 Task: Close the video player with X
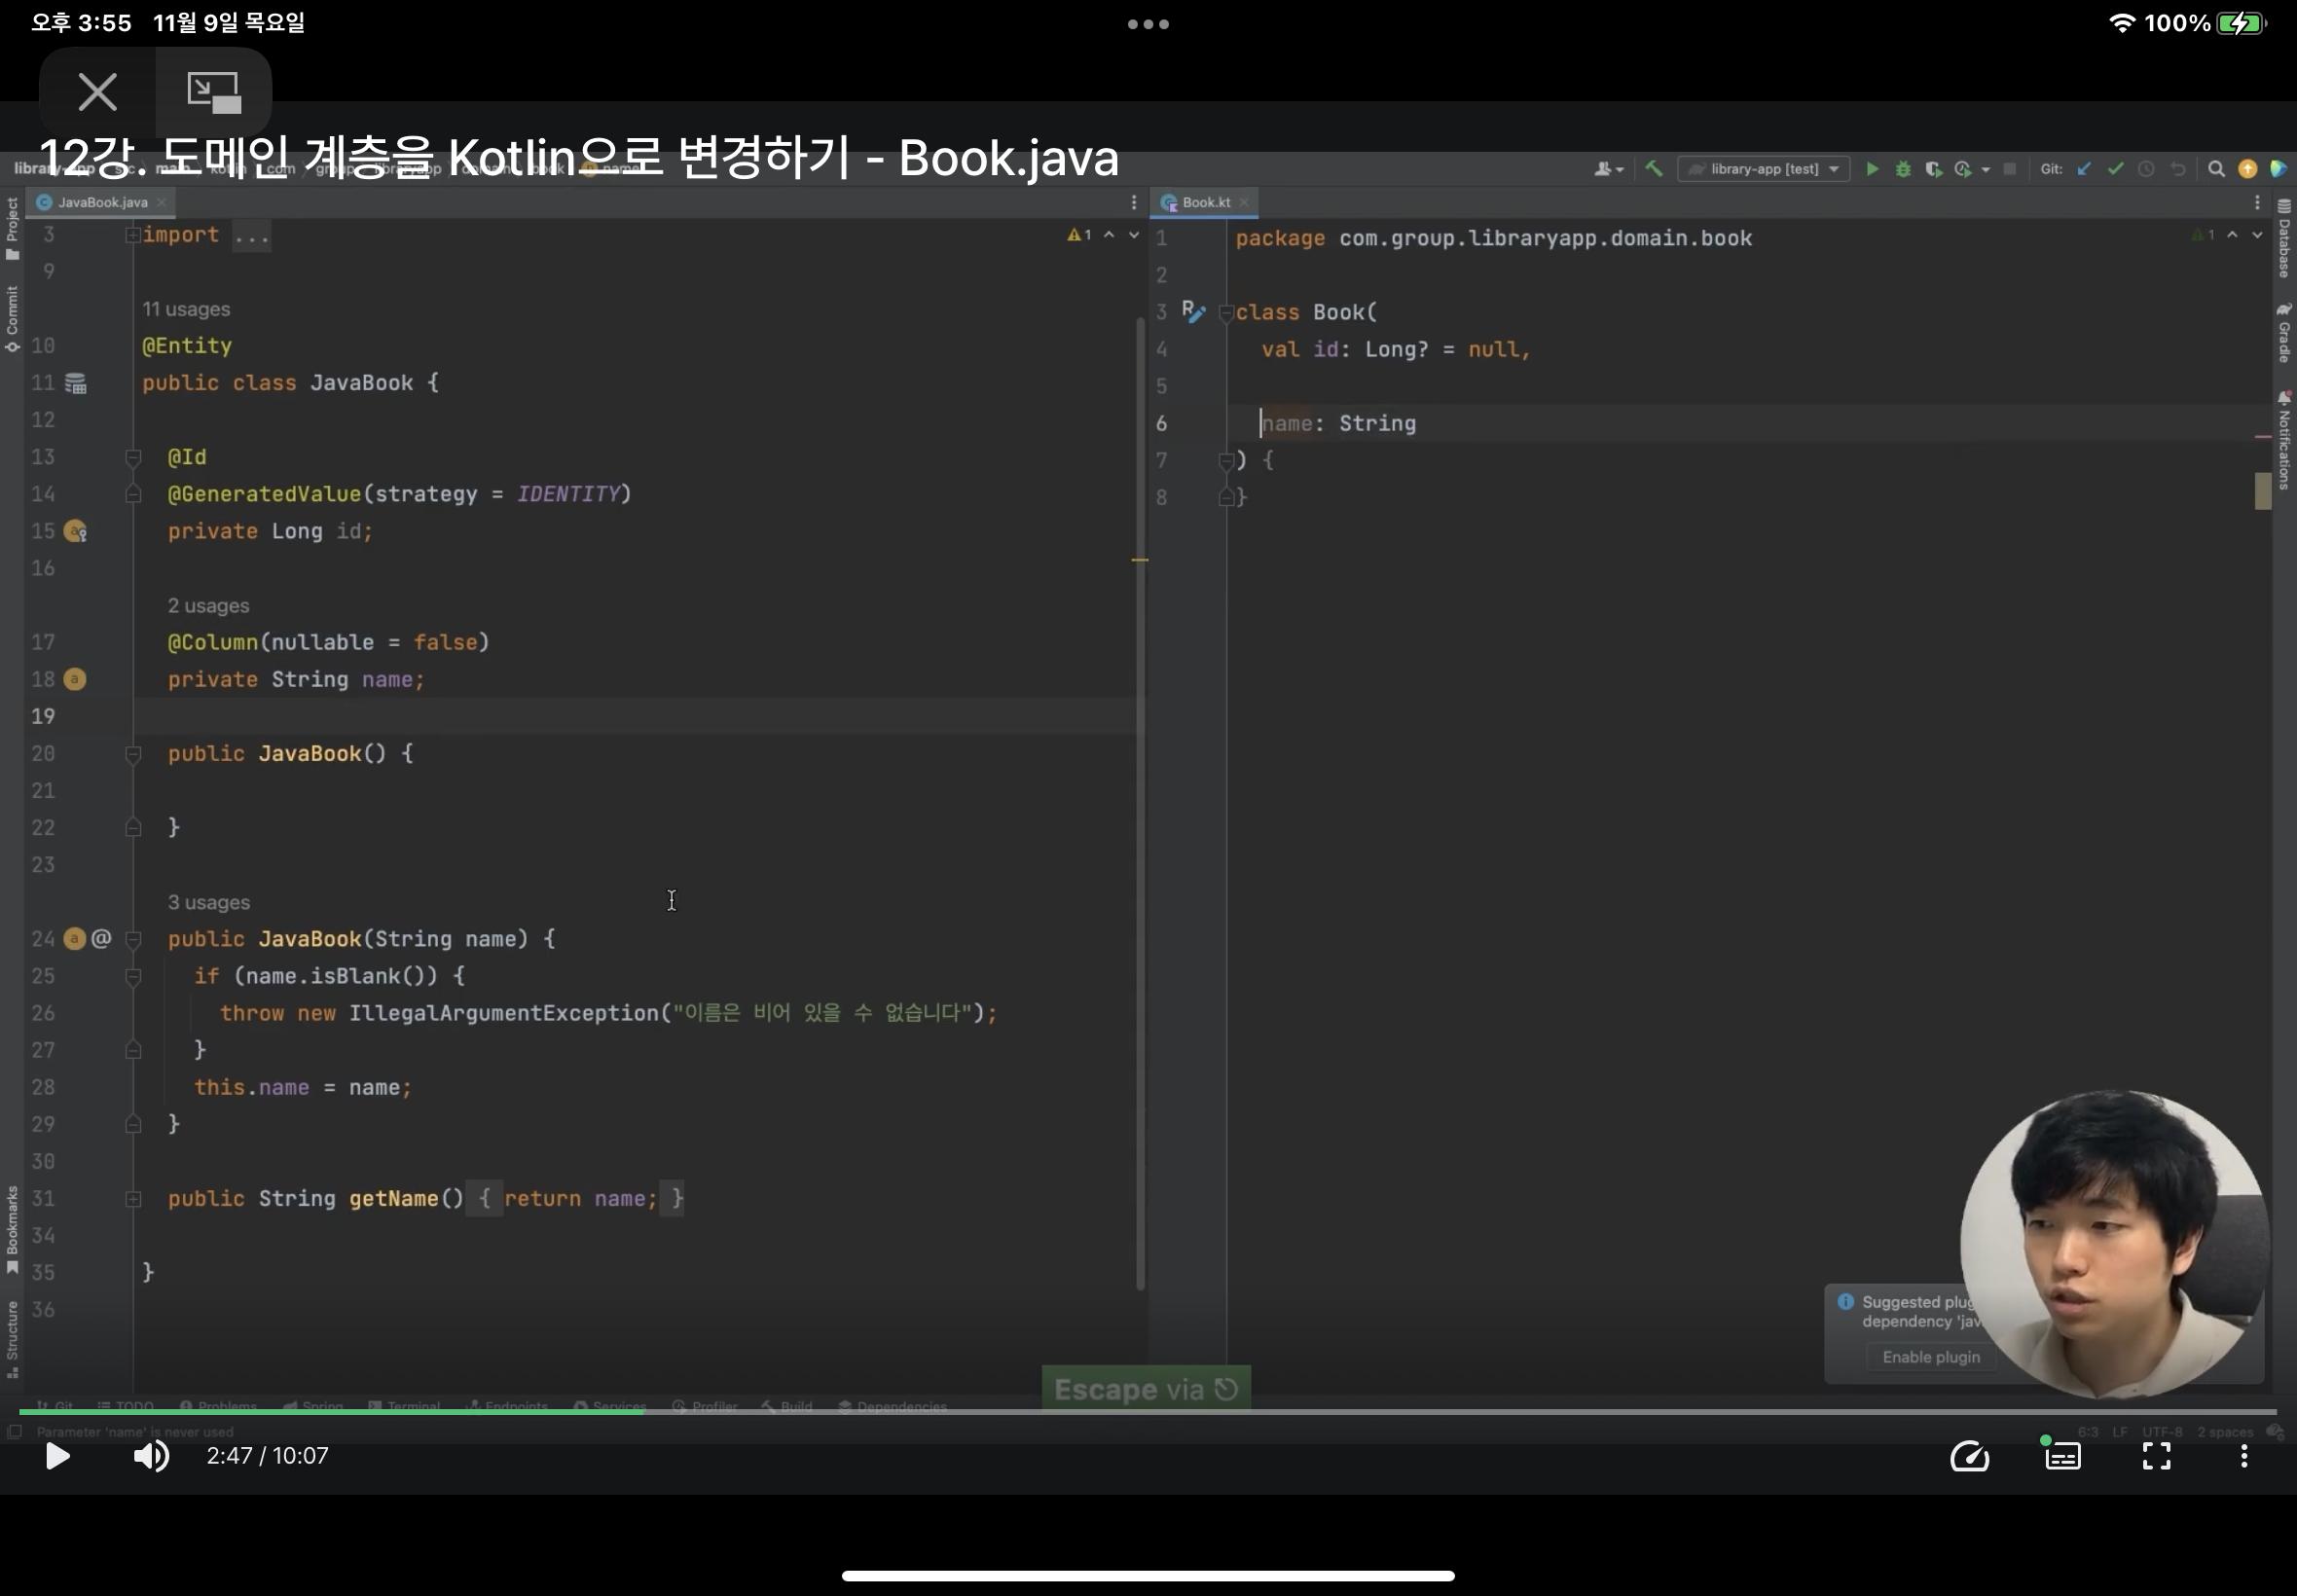[x=97, y=92]
